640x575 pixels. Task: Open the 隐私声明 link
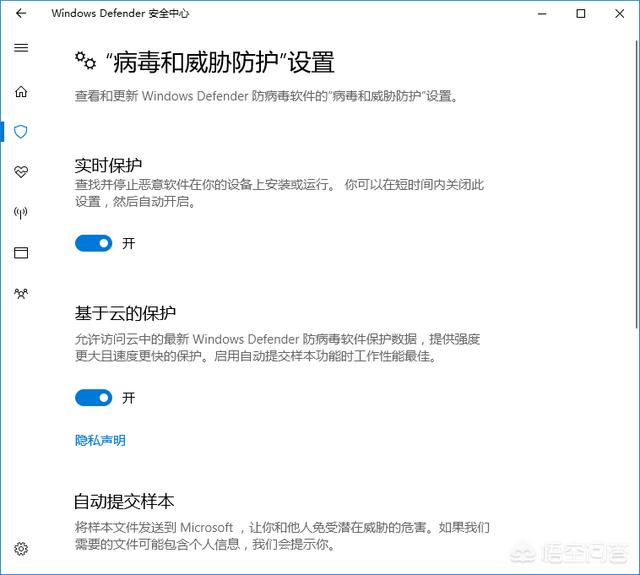pos(100,440)
